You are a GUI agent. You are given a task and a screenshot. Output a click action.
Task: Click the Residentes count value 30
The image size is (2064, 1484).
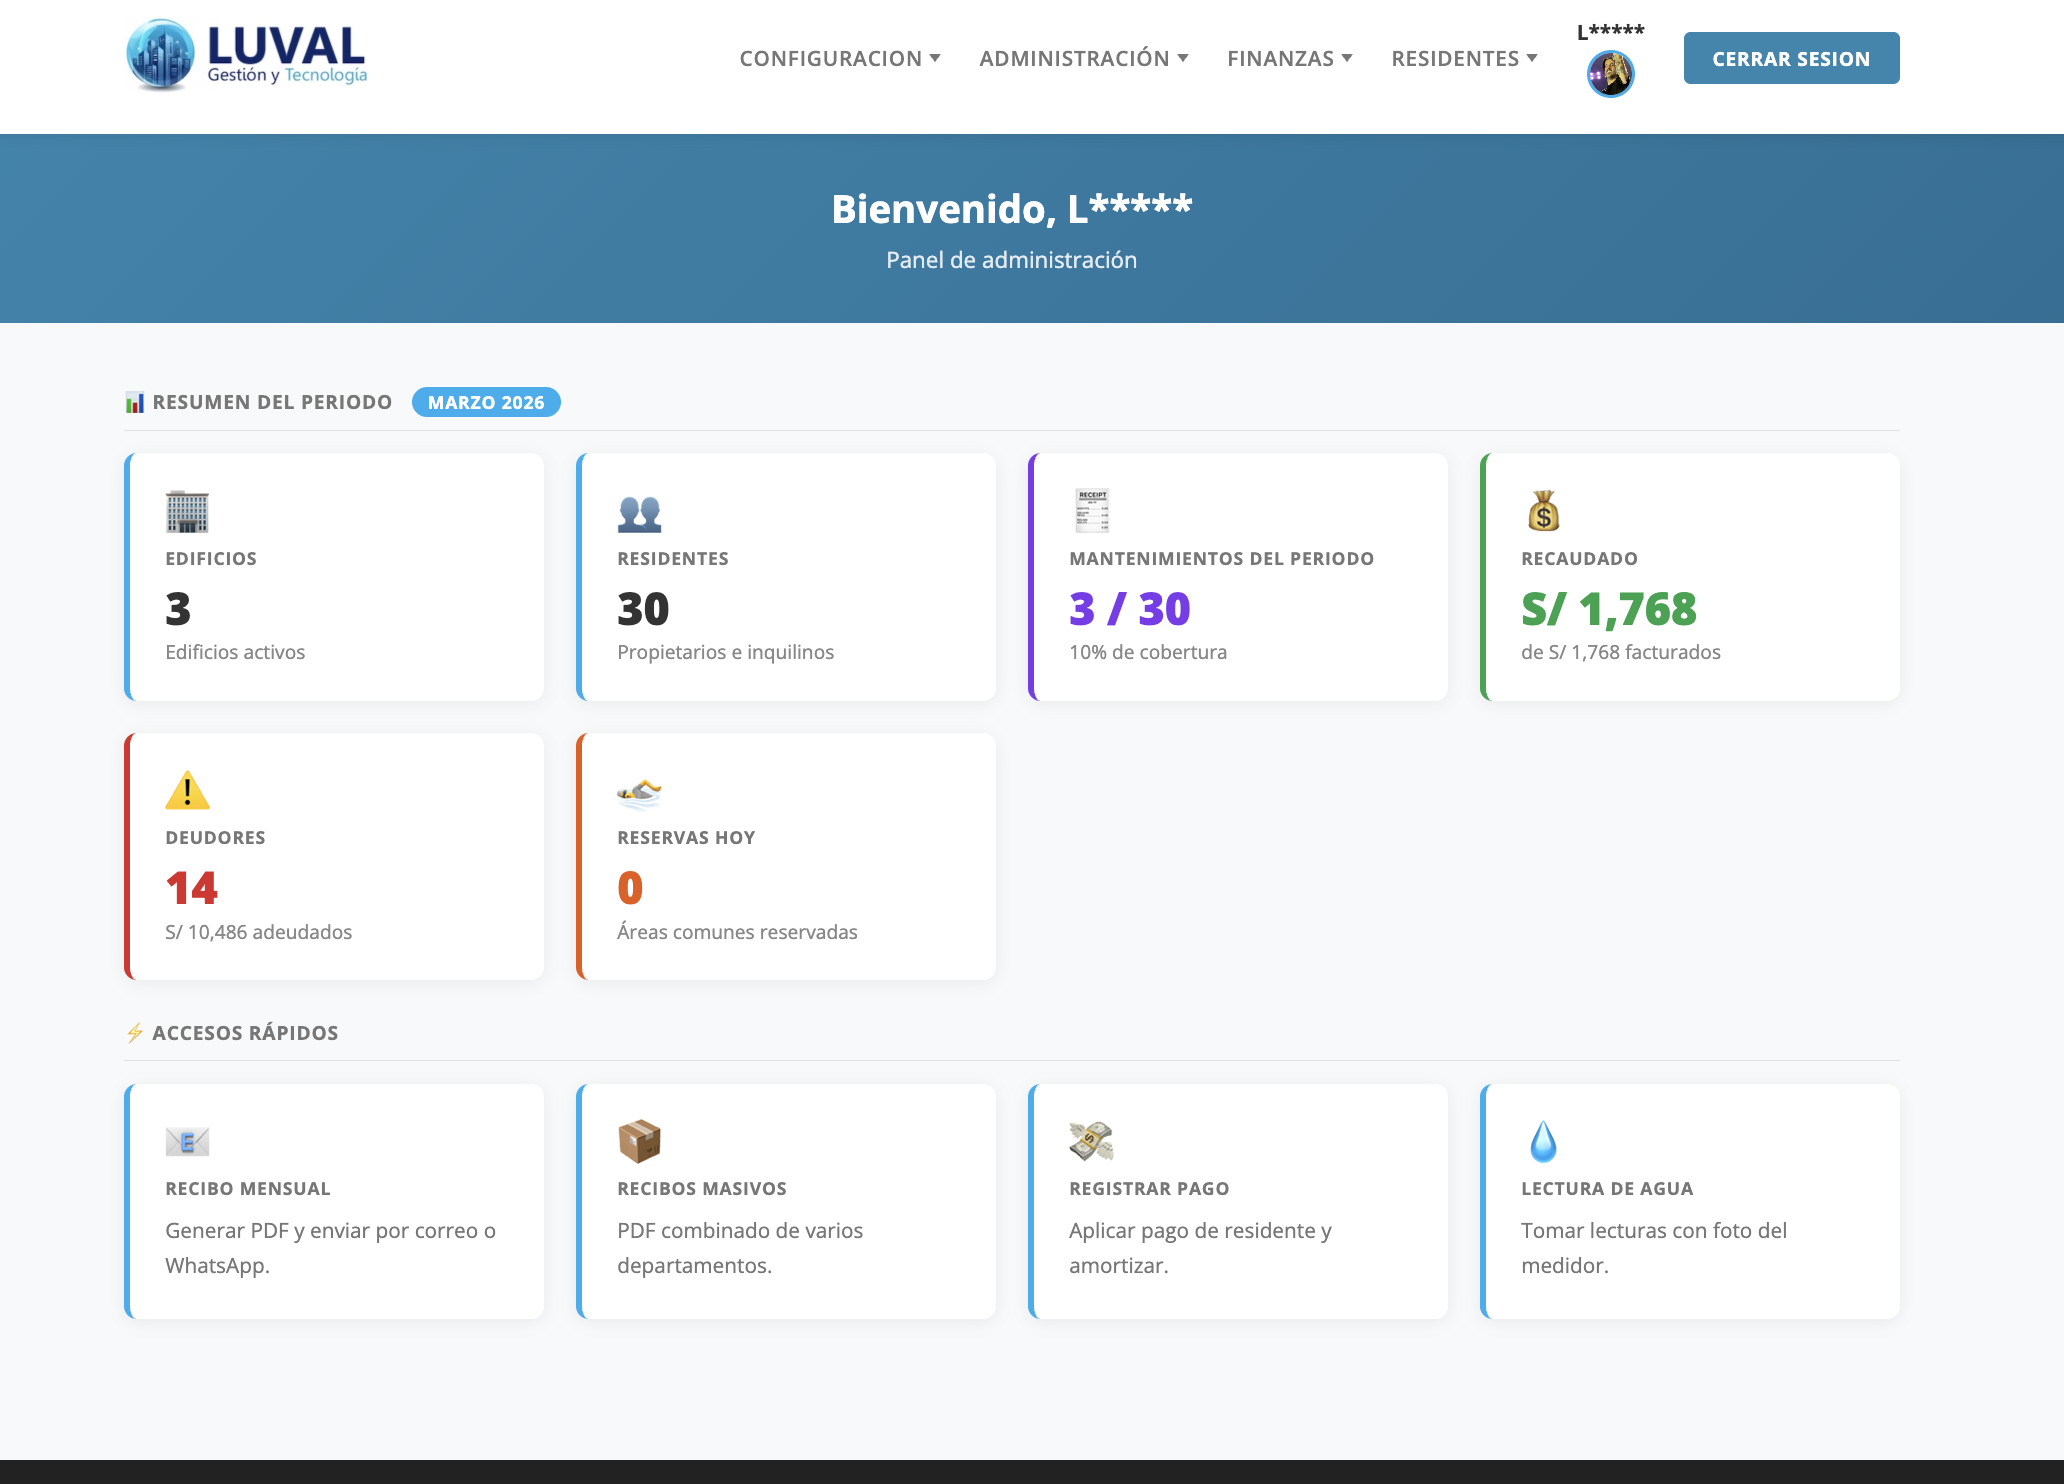tap(643, 609)
